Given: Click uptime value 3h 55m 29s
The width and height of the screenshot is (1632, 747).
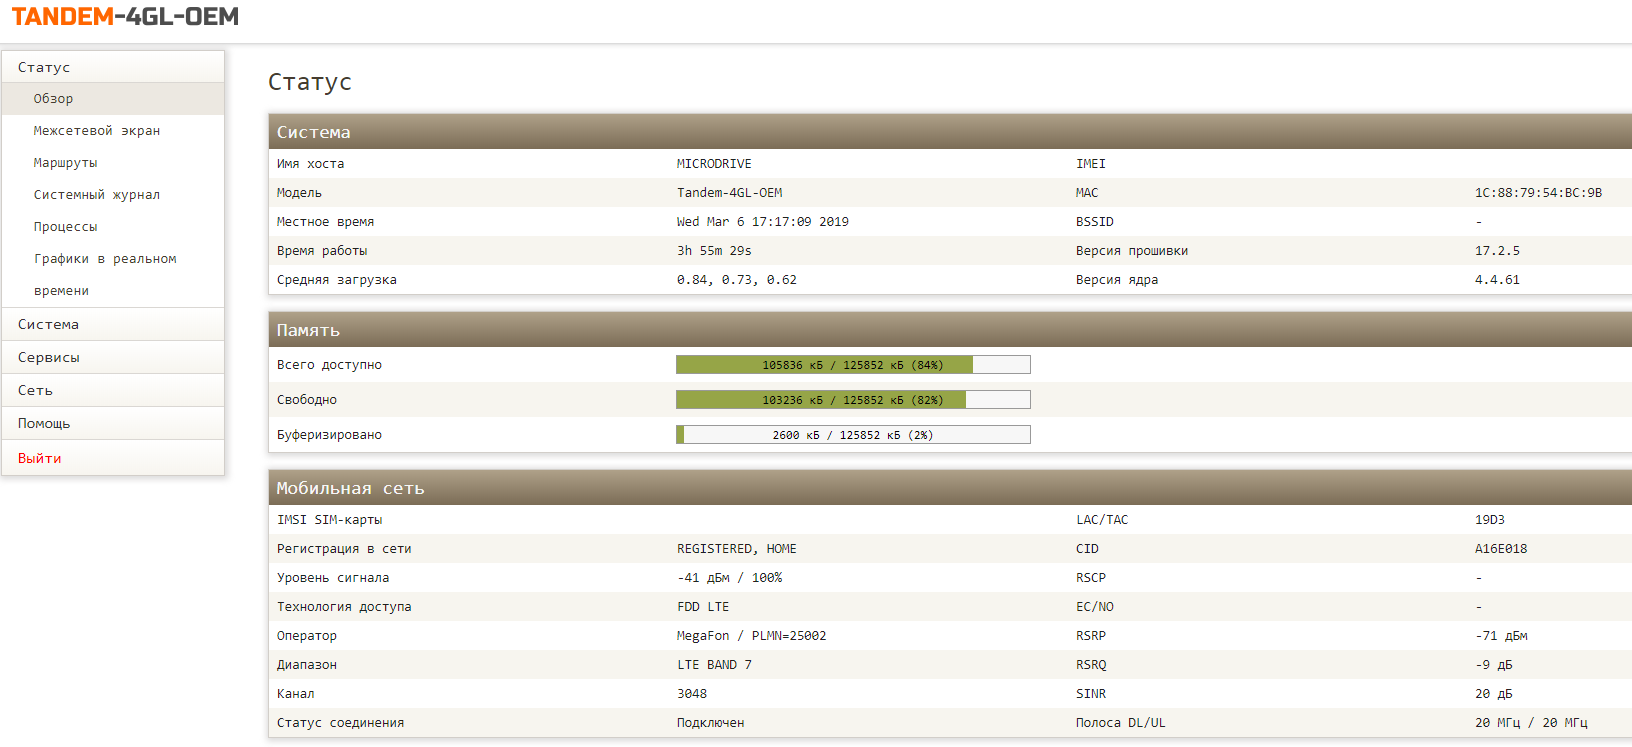Looking at the screenshot, I should coord(714,251).
